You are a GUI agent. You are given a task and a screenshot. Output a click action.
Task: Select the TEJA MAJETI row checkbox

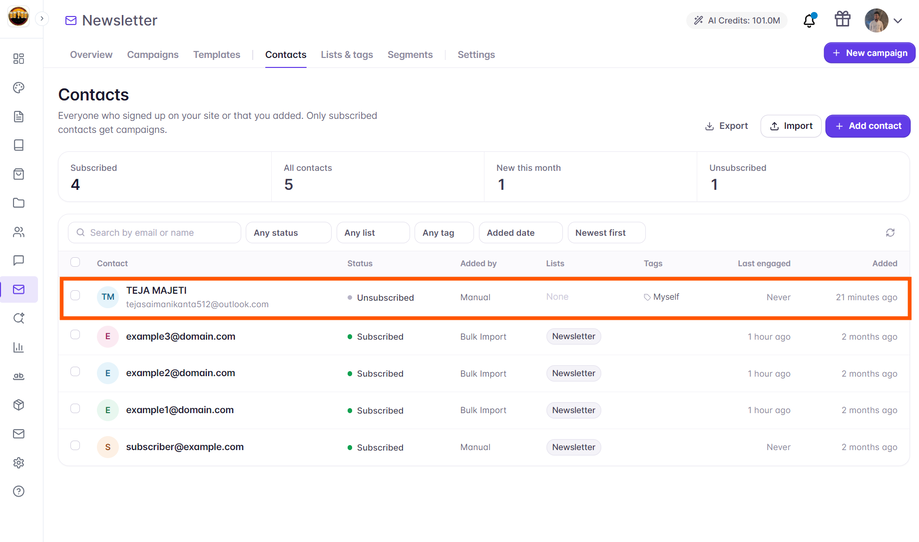pyautogui.click(x=75, y=295)
